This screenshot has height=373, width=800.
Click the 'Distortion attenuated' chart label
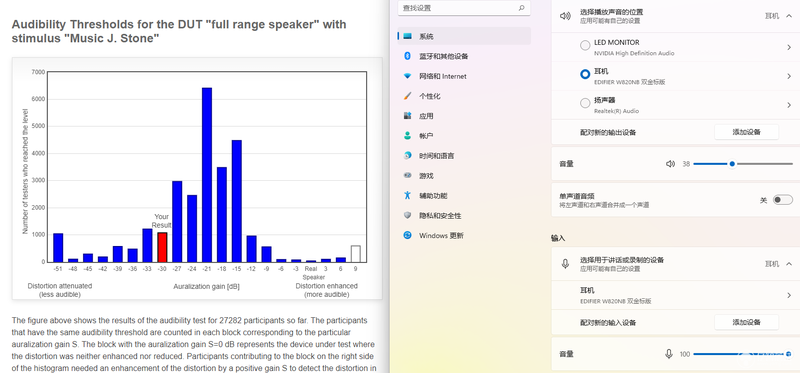point(60,286)
